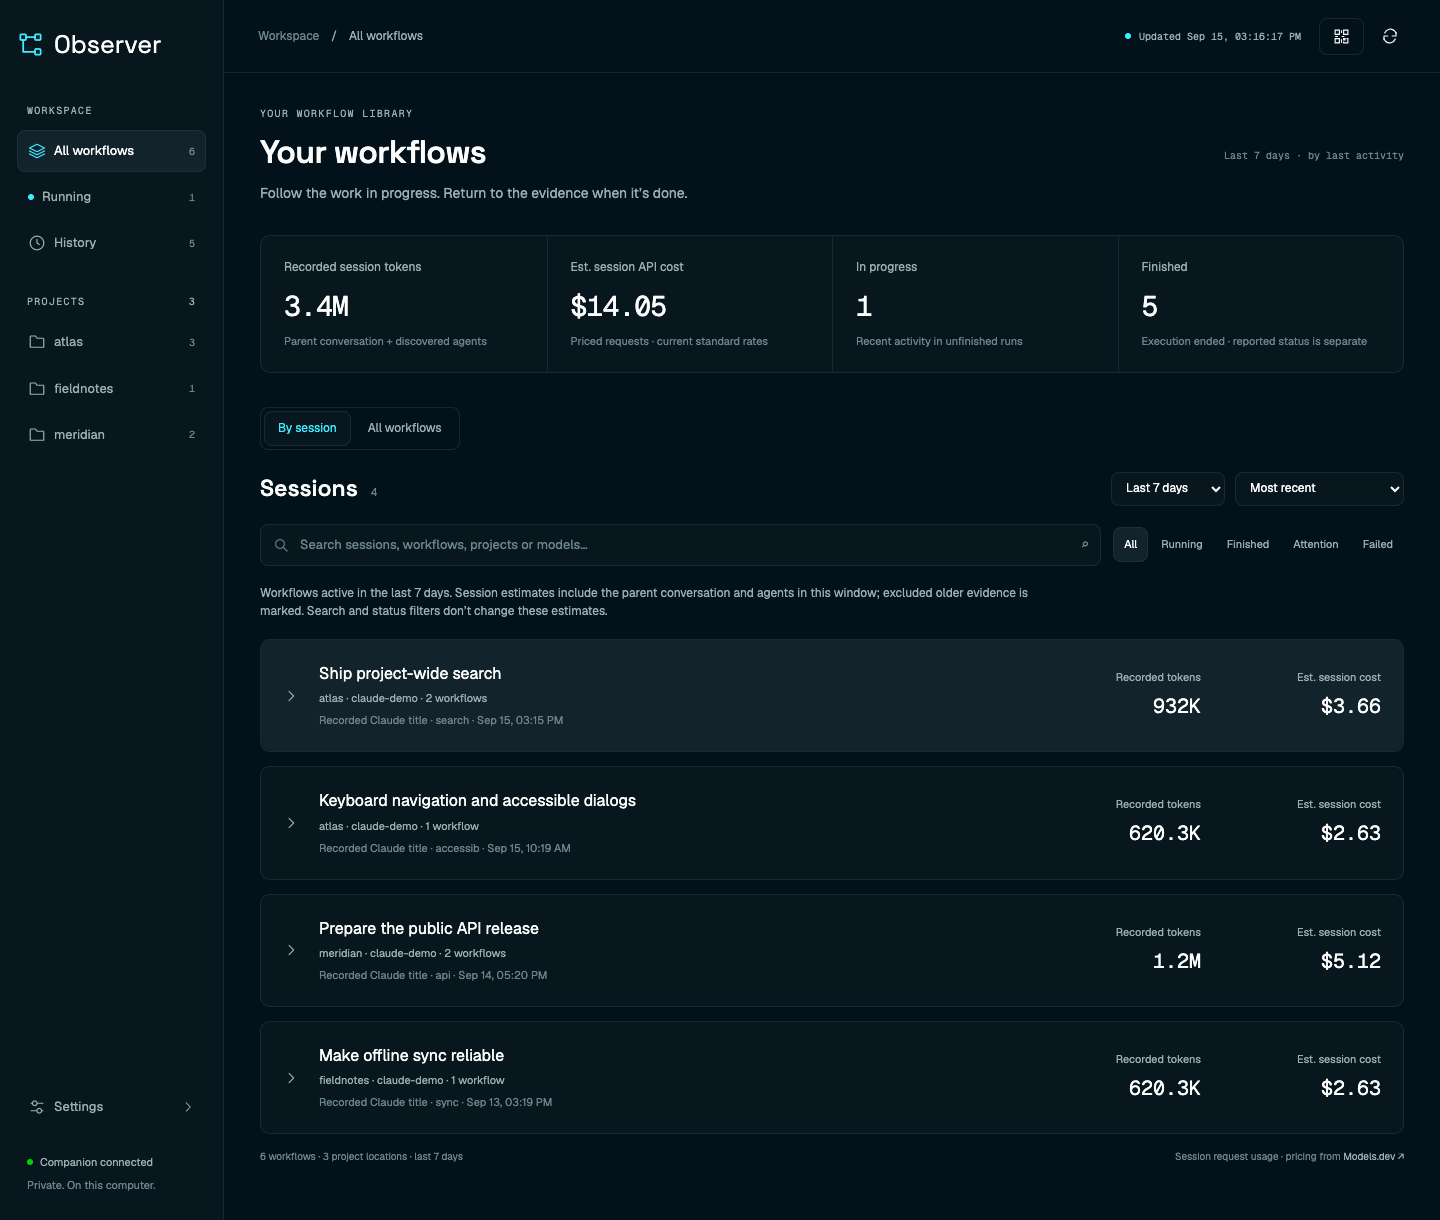Open the QR code pairing icon
1440x1220 pixels.
[x=1341, y=36]
